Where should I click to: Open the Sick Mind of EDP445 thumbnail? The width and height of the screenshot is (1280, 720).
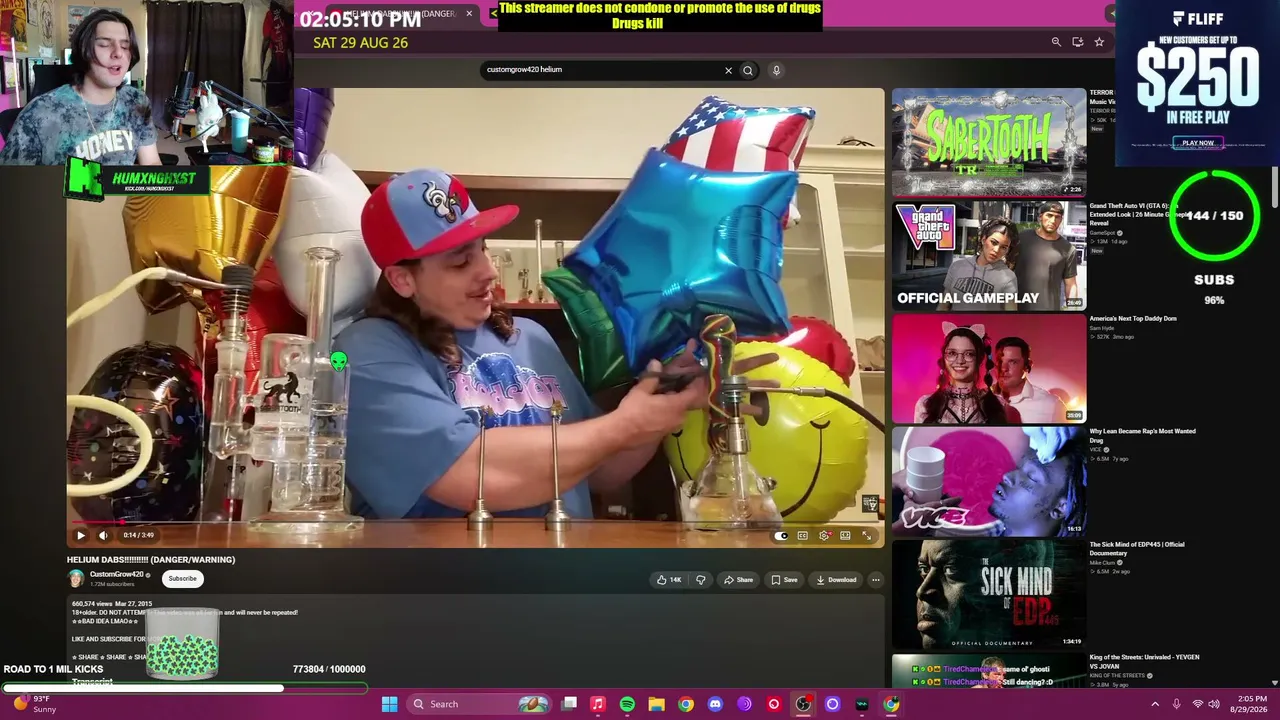[x=988, y=595]
